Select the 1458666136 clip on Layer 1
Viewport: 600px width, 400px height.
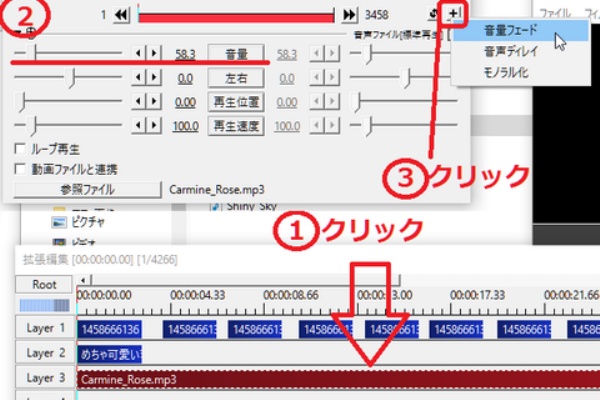click(110, 329)
